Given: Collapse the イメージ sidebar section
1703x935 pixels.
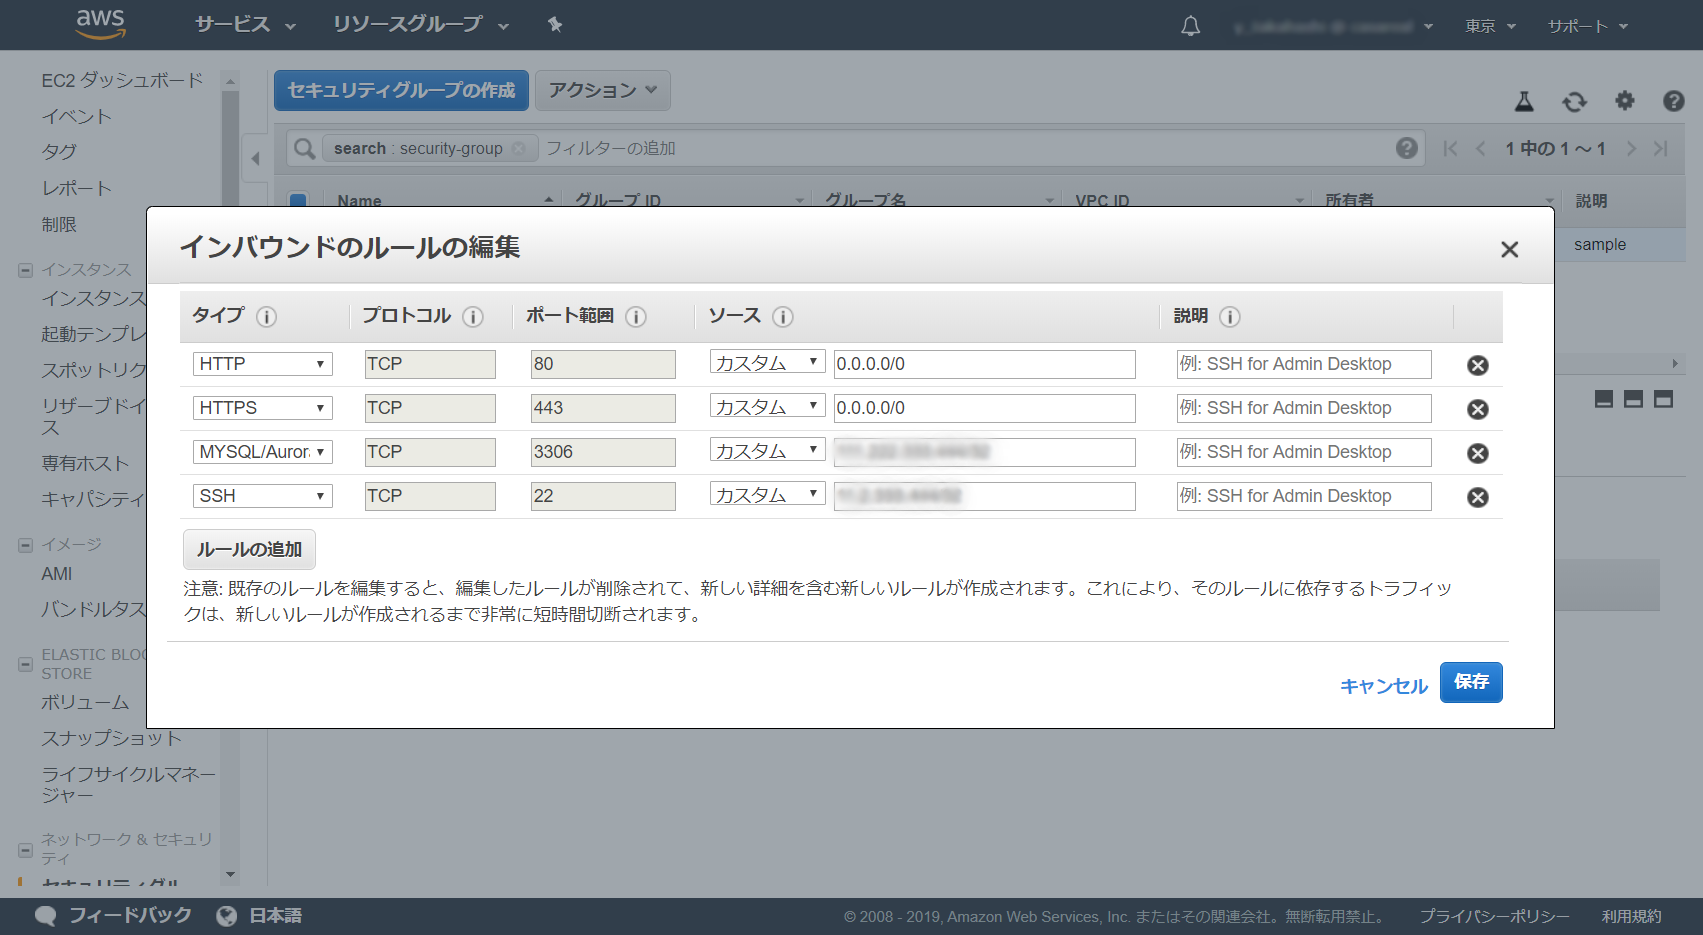Looking at the screenshot, I should pyautogui.click(x=26, y=545).
